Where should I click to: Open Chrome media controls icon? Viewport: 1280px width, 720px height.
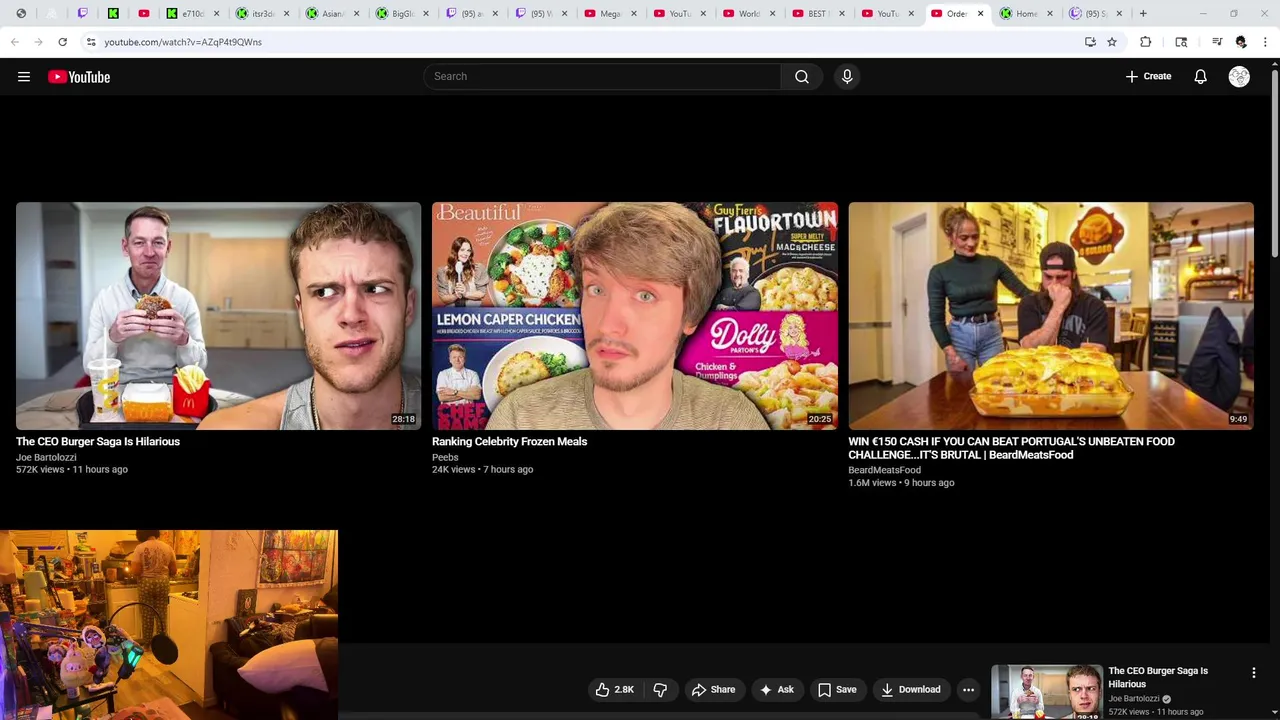[x=1217, y=42]
